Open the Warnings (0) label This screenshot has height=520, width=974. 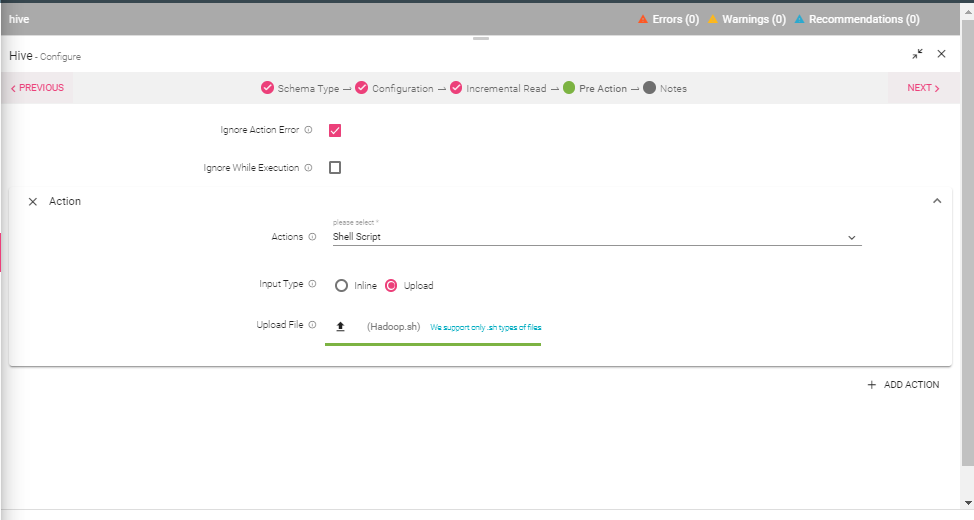point(754,19)
